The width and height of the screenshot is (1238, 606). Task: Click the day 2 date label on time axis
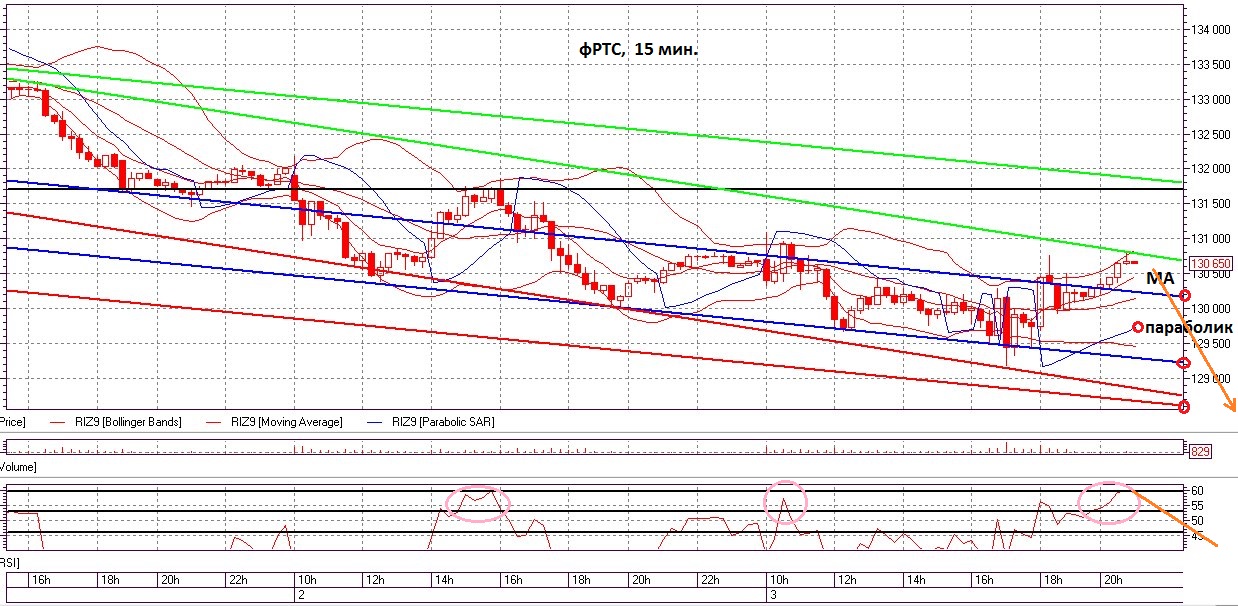coord(301,595)
